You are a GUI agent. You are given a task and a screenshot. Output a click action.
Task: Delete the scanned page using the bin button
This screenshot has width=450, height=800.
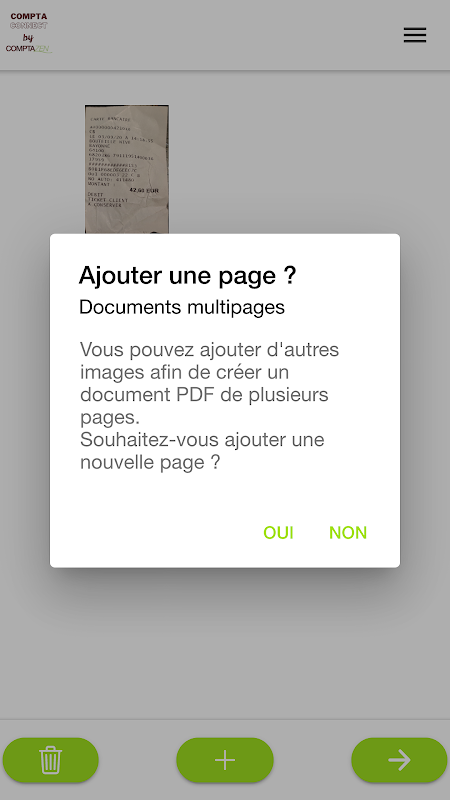[51, 760]
